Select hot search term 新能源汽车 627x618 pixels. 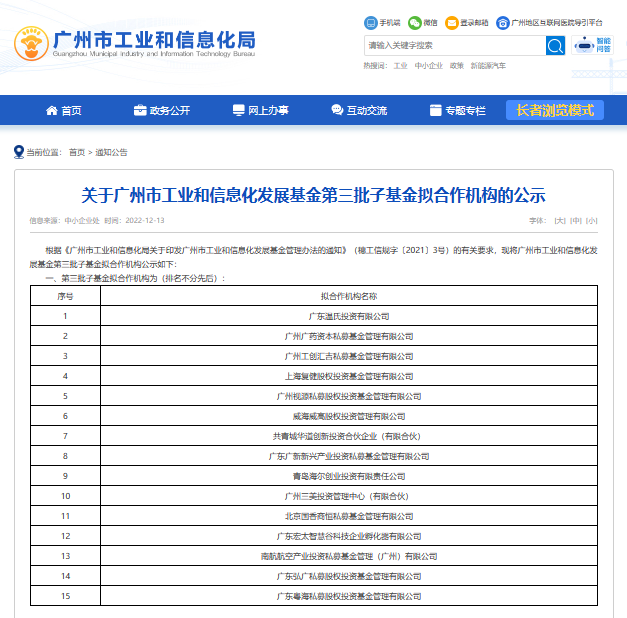tap(488, 66)
